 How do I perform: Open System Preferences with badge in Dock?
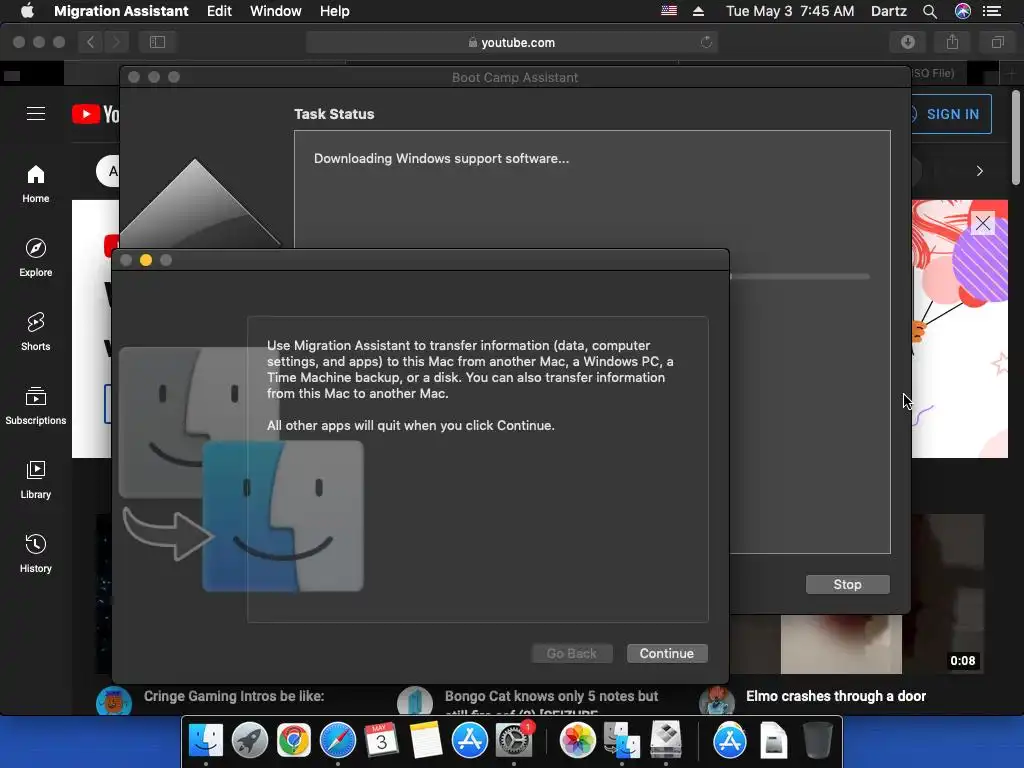514,740
